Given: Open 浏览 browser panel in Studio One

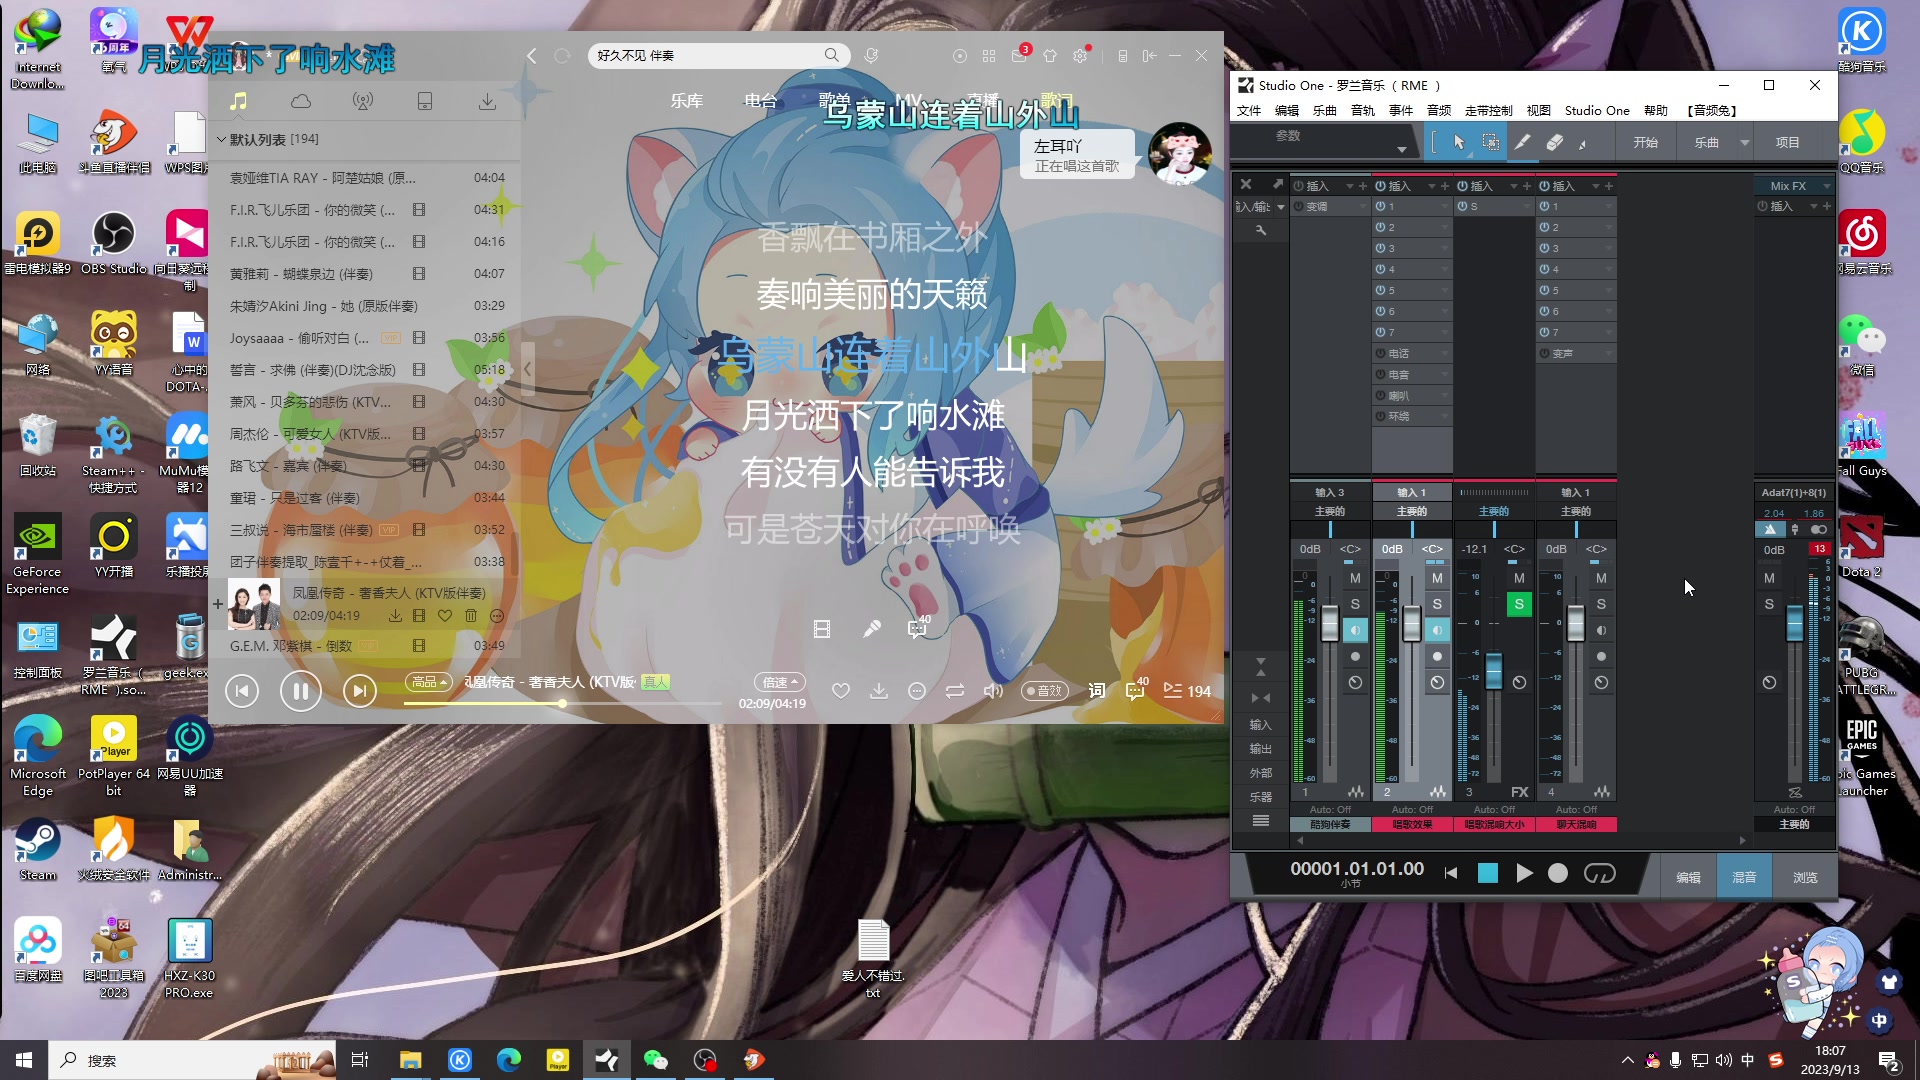Looking at the screenshot, I should pos(1805,877).
